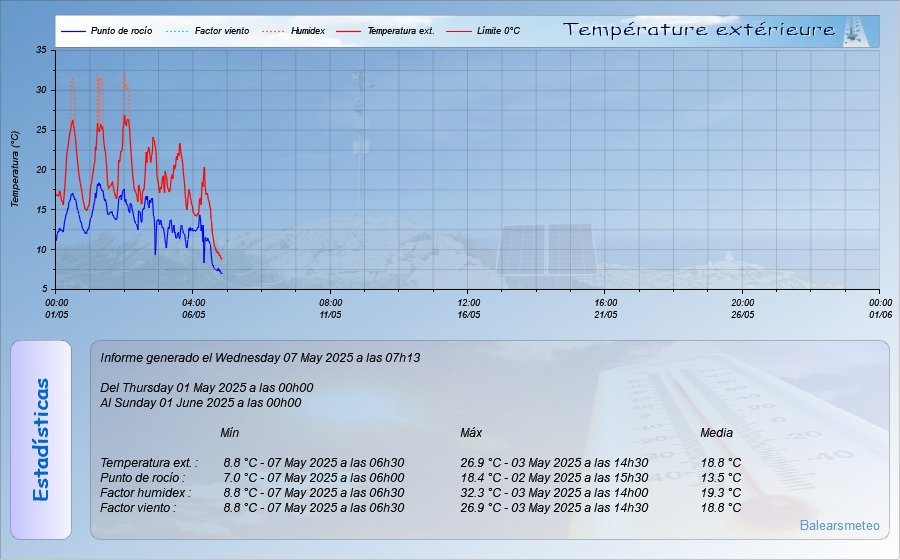Click the 'Media' column header
The width and height of the screenshot is (900, 560).
716,433
